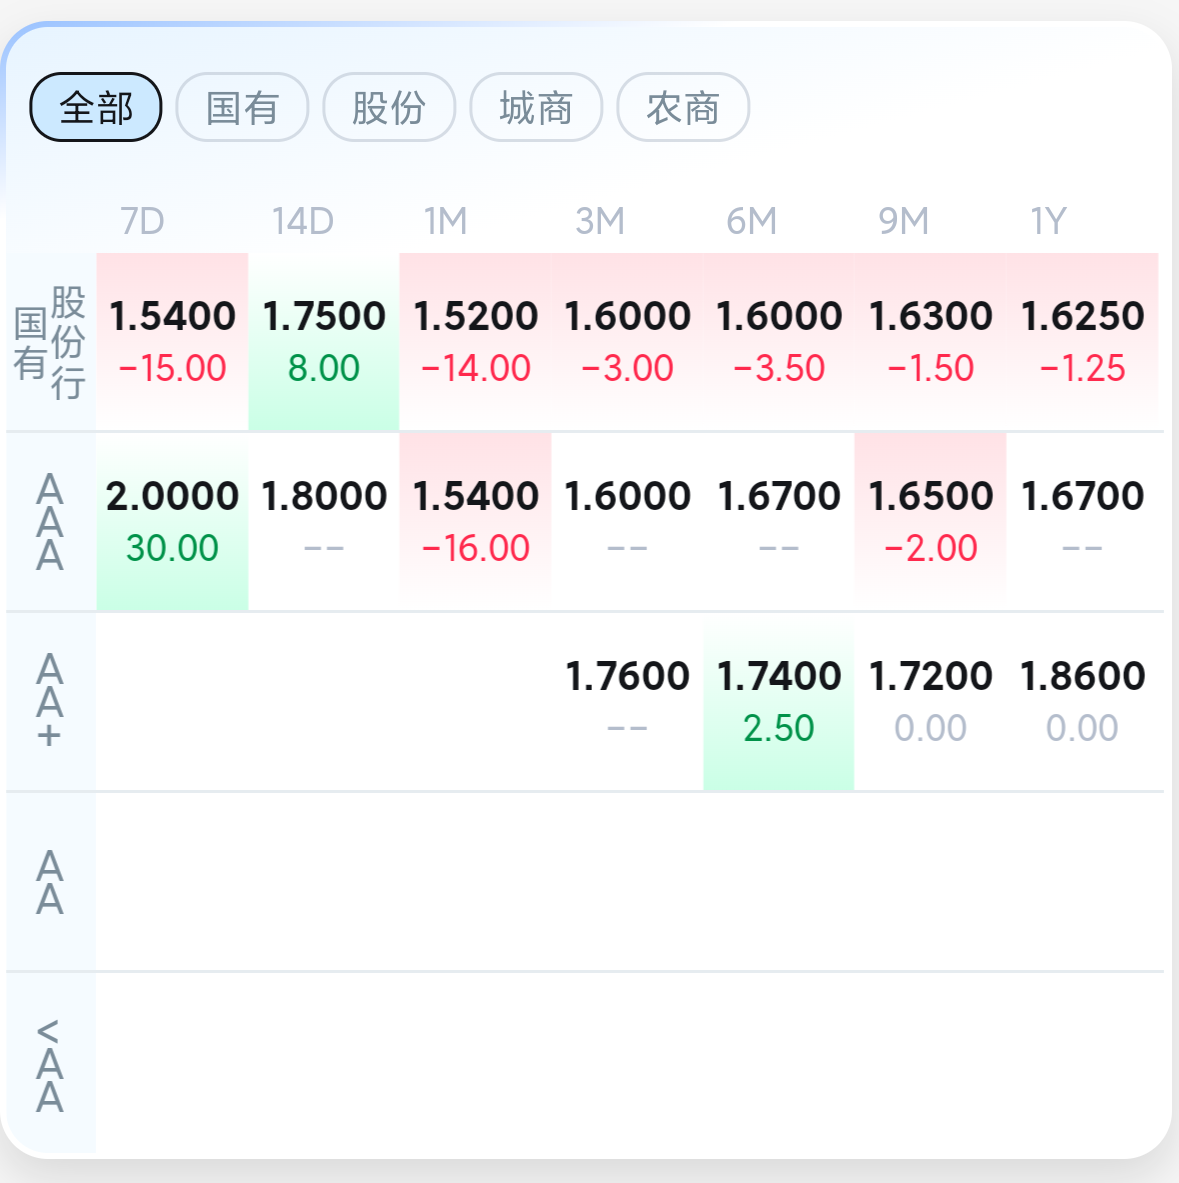Switch to the 国有 filter tab
The height and width of the screenshot is (1183, 1179).
click(x=242, y=107)
